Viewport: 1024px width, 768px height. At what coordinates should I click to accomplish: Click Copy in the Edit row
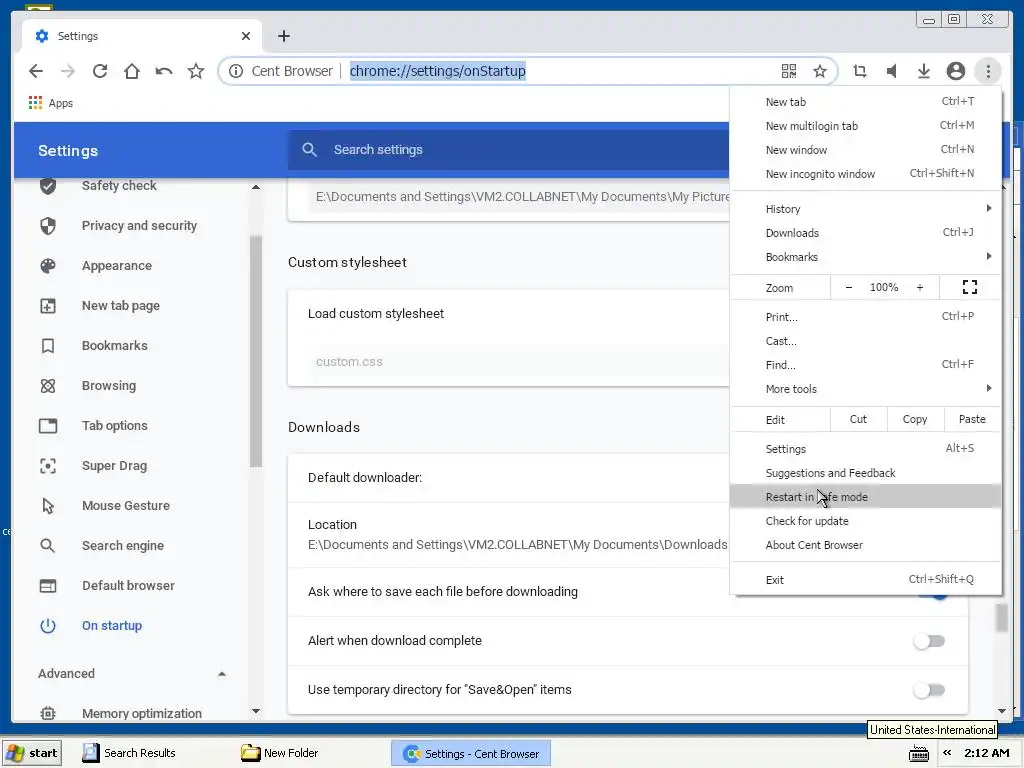[915, 419]
